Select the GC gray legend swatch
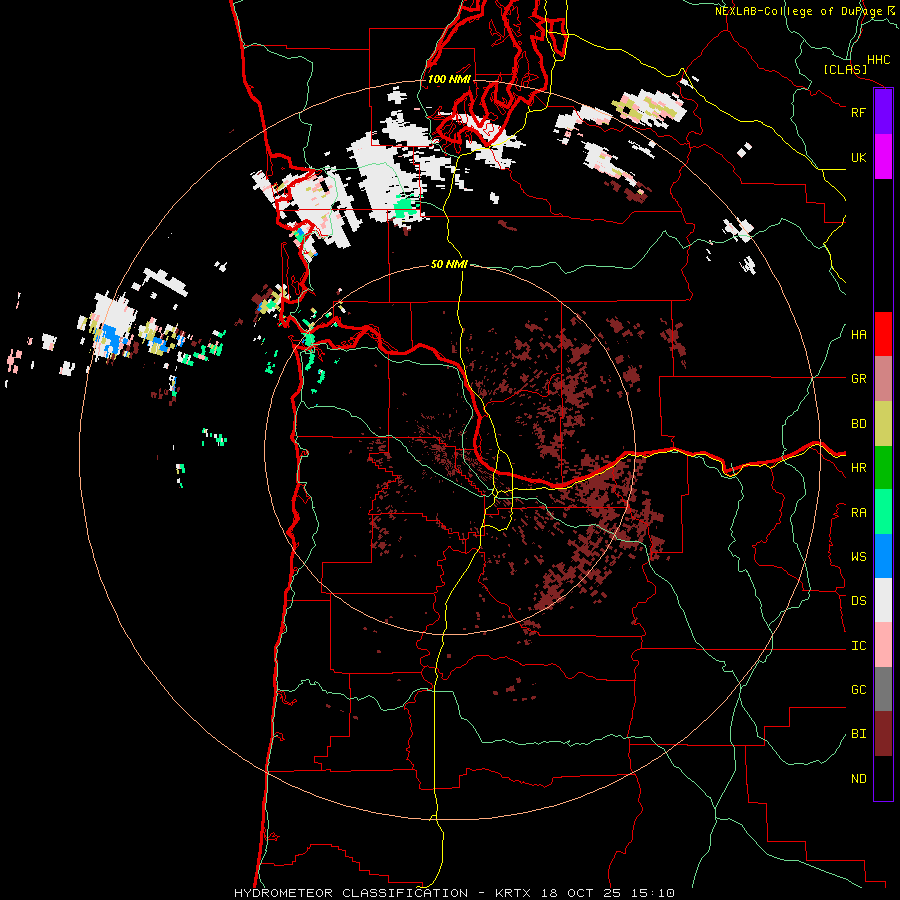 pos(883,689)
